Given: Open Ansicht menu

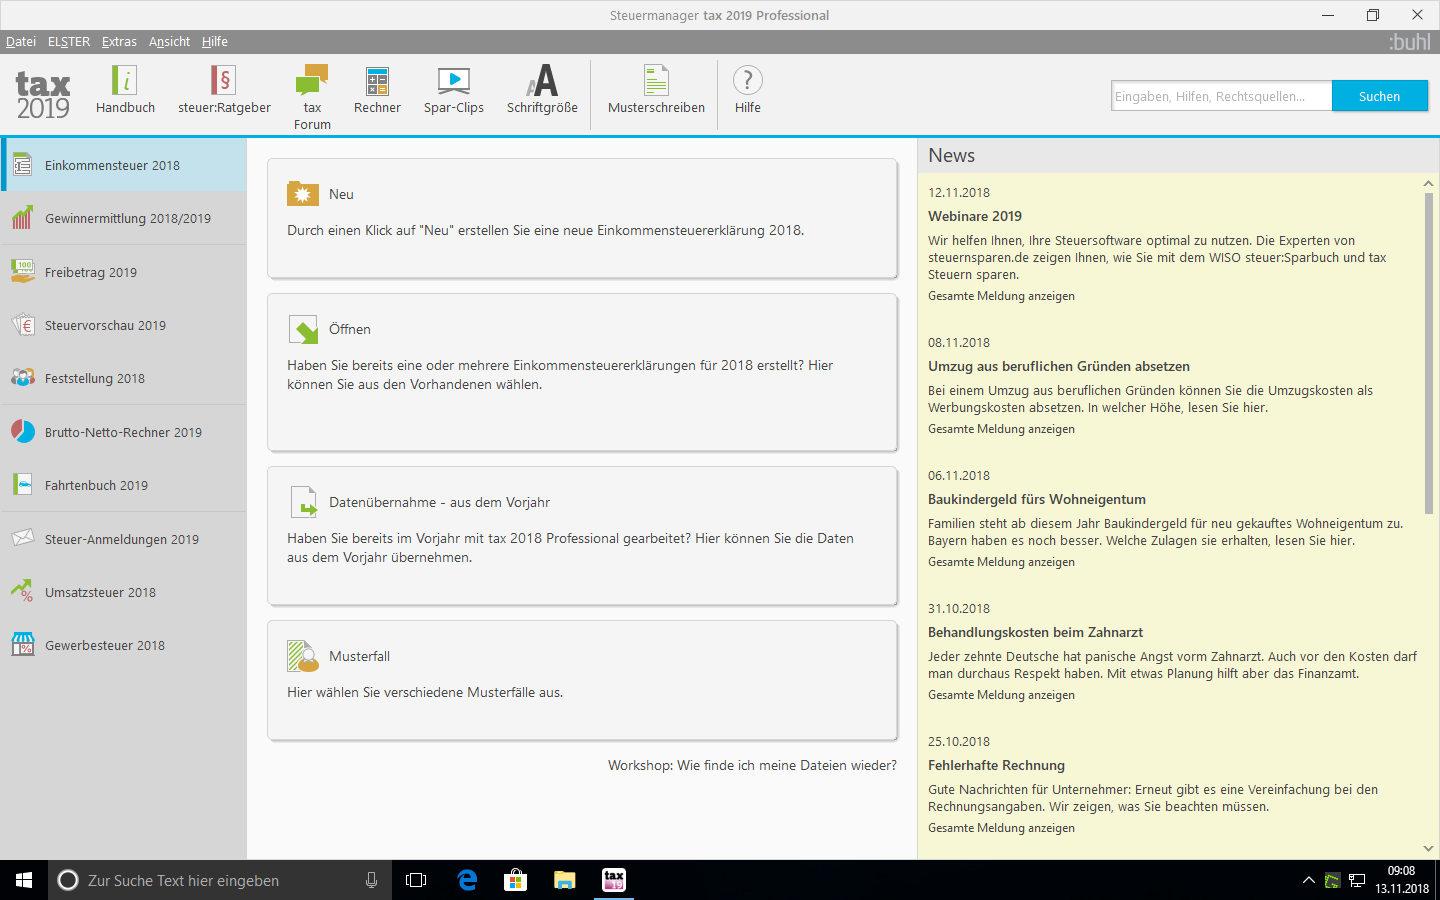Looking at the screenshot, I should [169, 42].
